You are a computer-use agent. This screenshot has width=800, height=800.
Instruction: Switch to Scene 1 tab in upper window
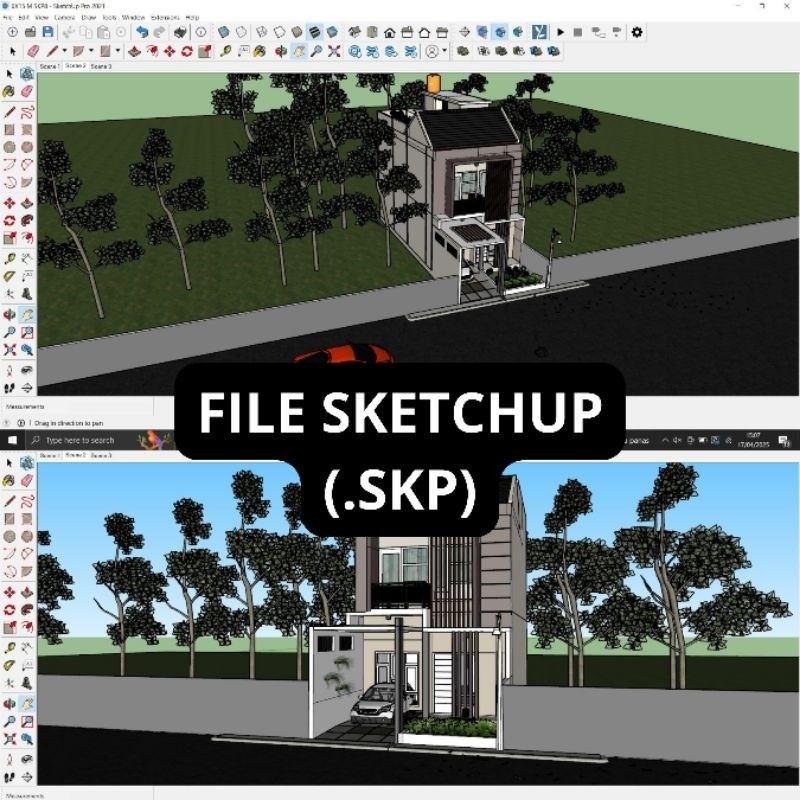[49, 66]
